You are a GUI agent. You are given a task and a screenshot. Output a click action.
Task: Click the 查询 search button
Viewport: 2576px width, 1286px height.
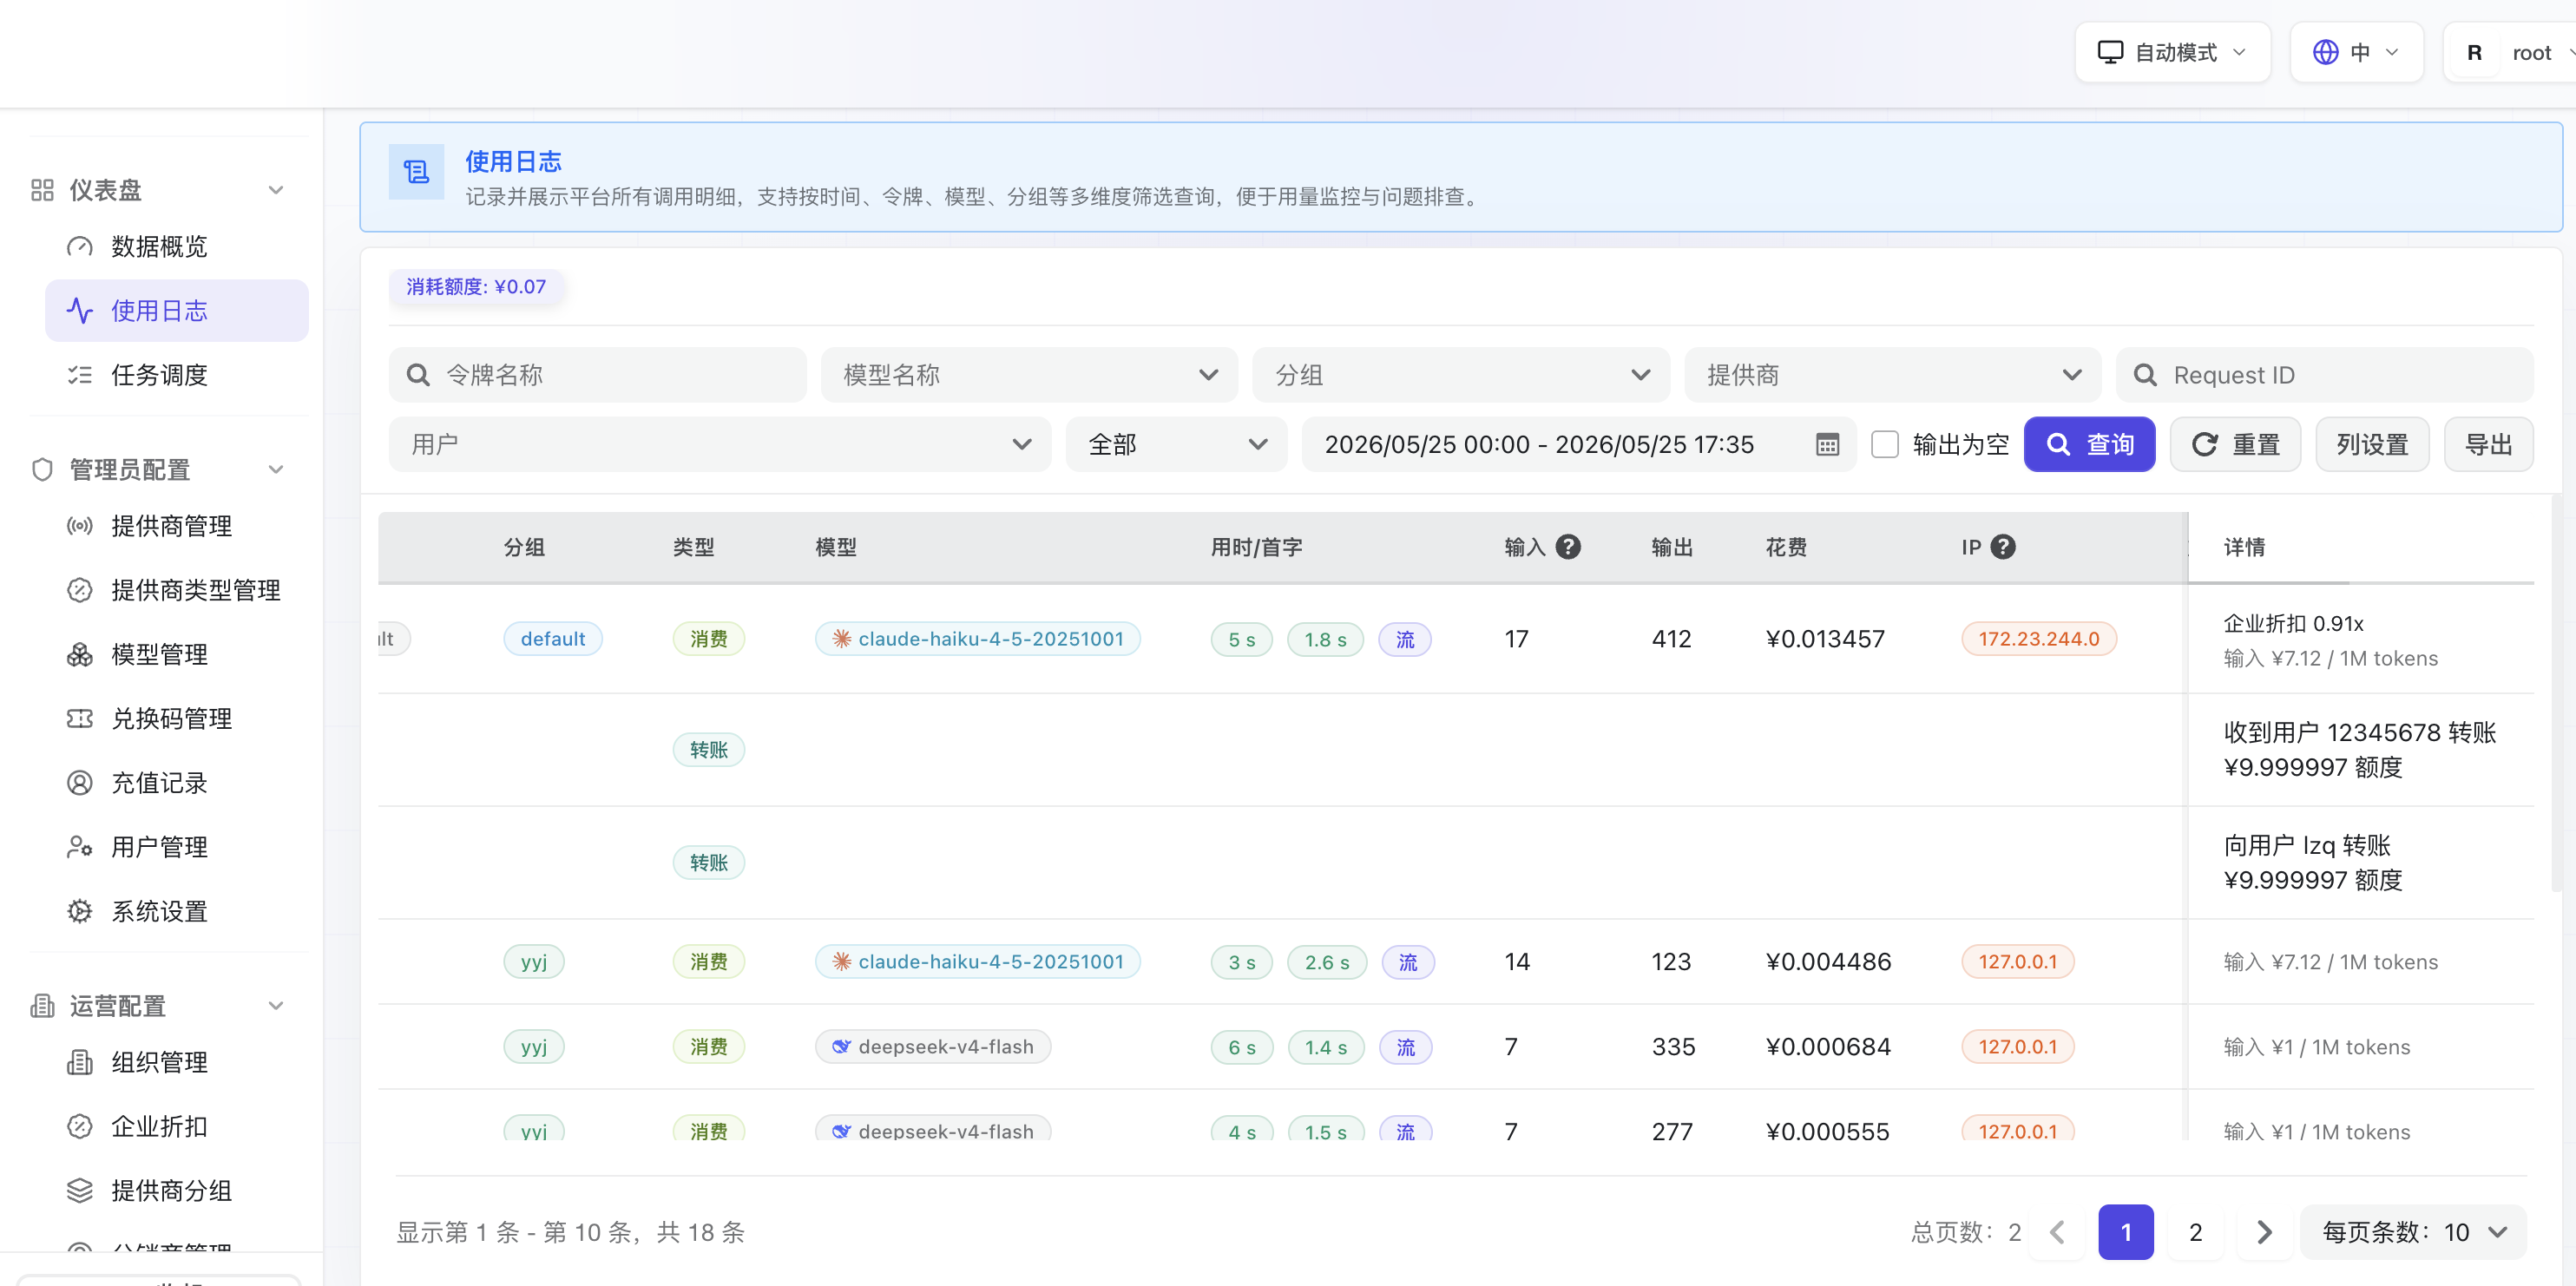pyautogui.click(x=2089, y=444)
